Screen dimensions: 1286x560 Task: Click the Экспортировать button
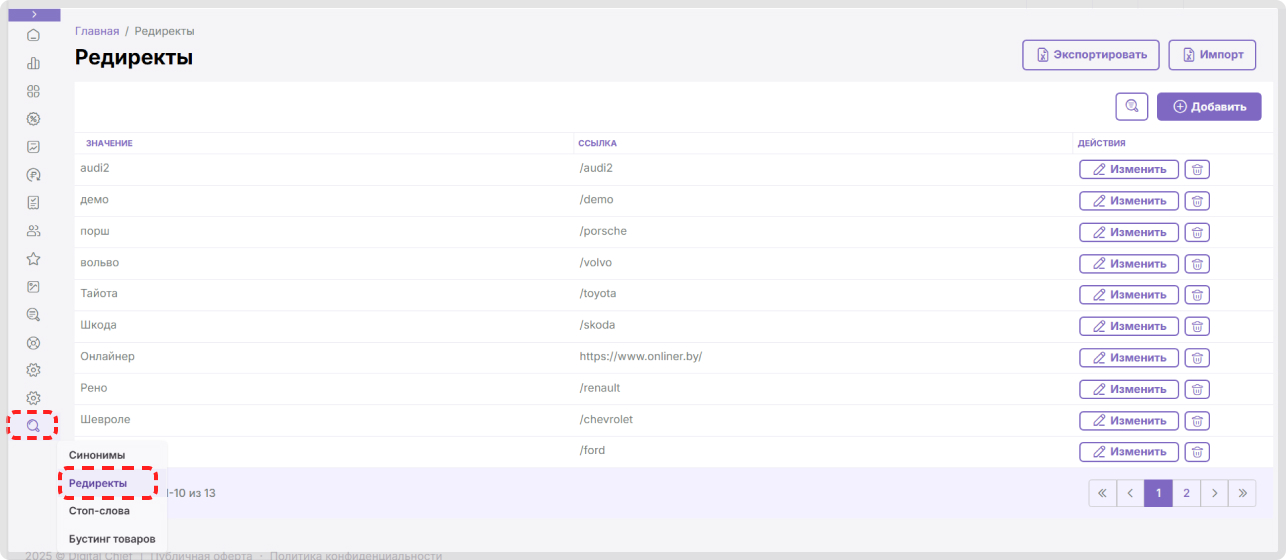1090,55
